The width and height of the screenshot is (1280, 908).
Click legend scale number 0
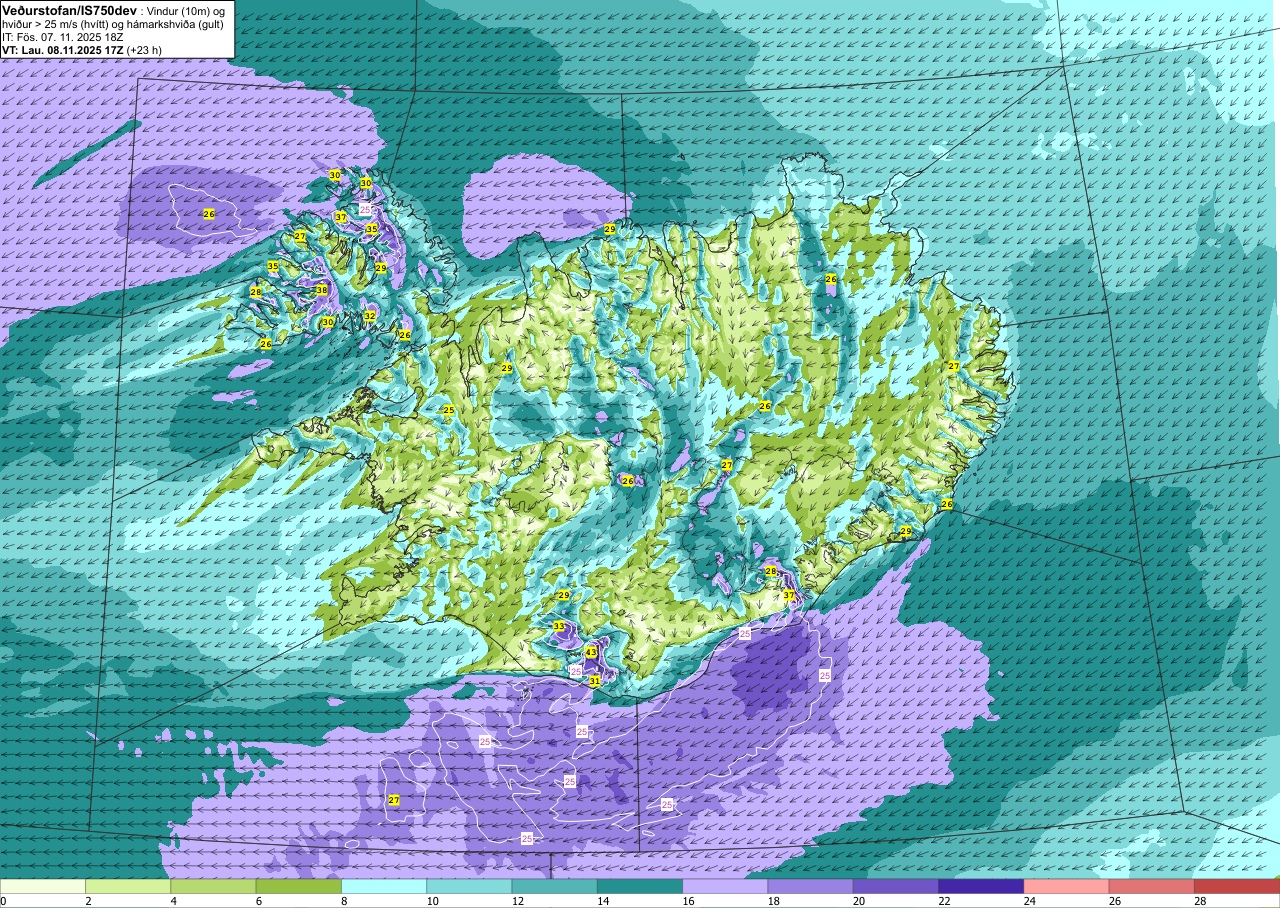3,901
